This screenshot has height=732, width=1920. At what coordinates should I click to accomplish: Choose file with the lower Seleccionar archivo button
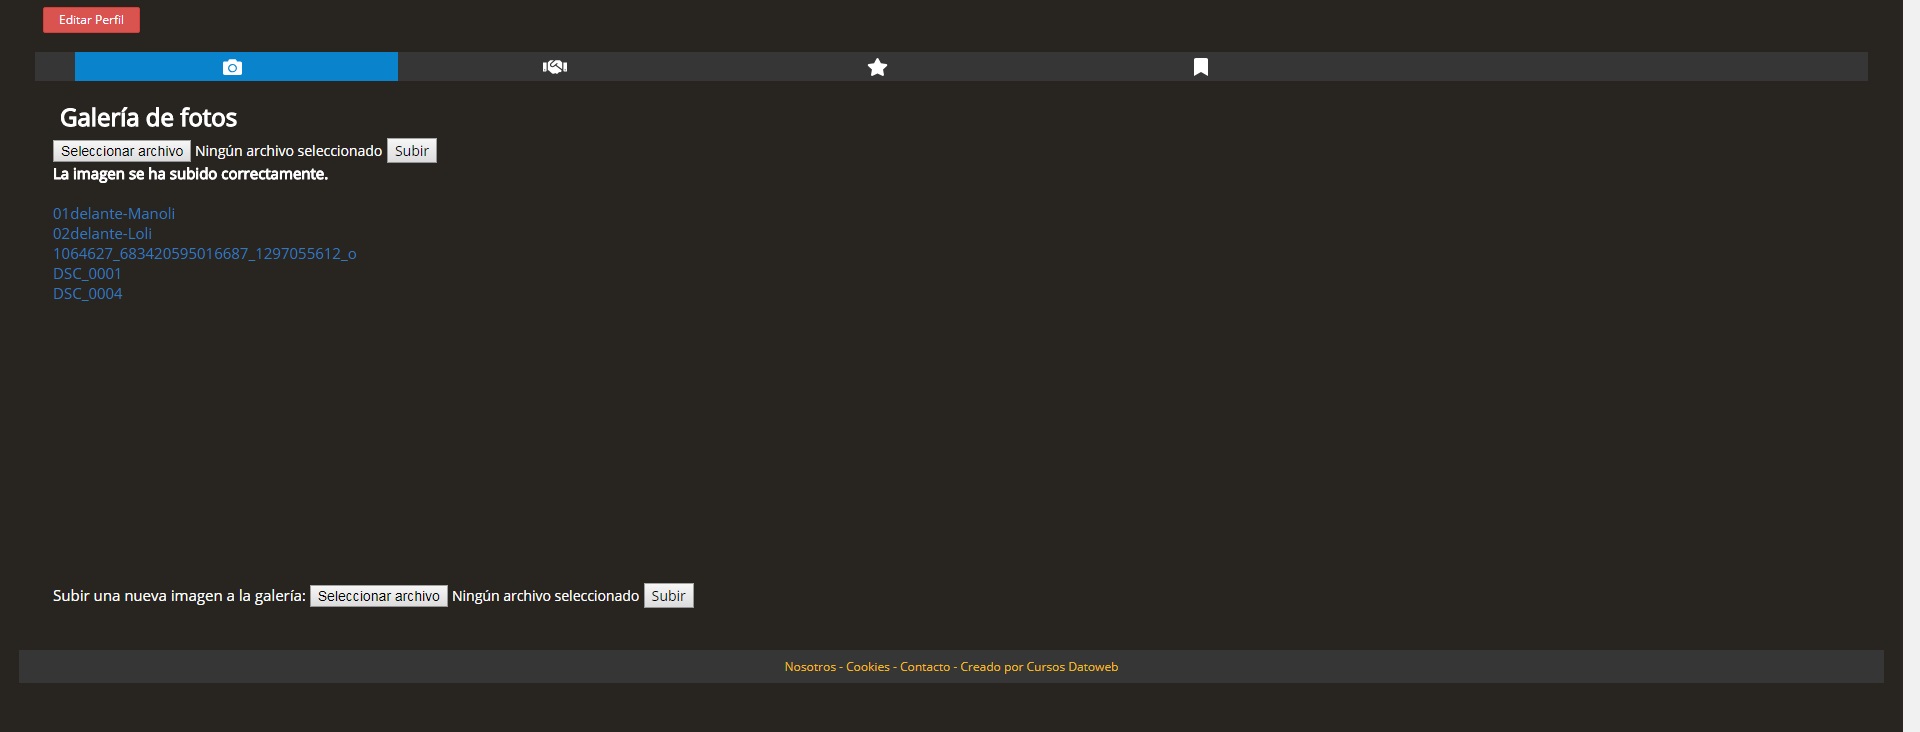(x=378, y=596)
